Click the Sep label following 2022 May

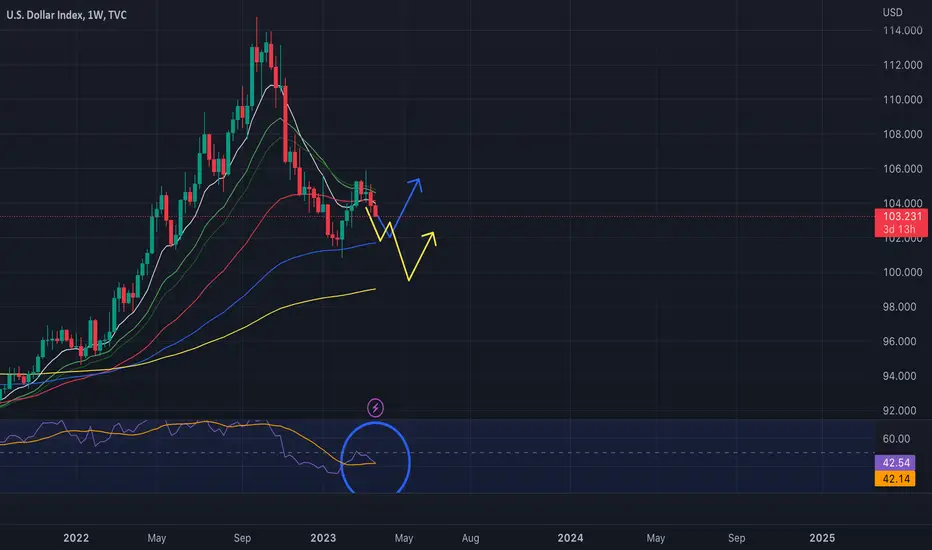coord(242,538)
